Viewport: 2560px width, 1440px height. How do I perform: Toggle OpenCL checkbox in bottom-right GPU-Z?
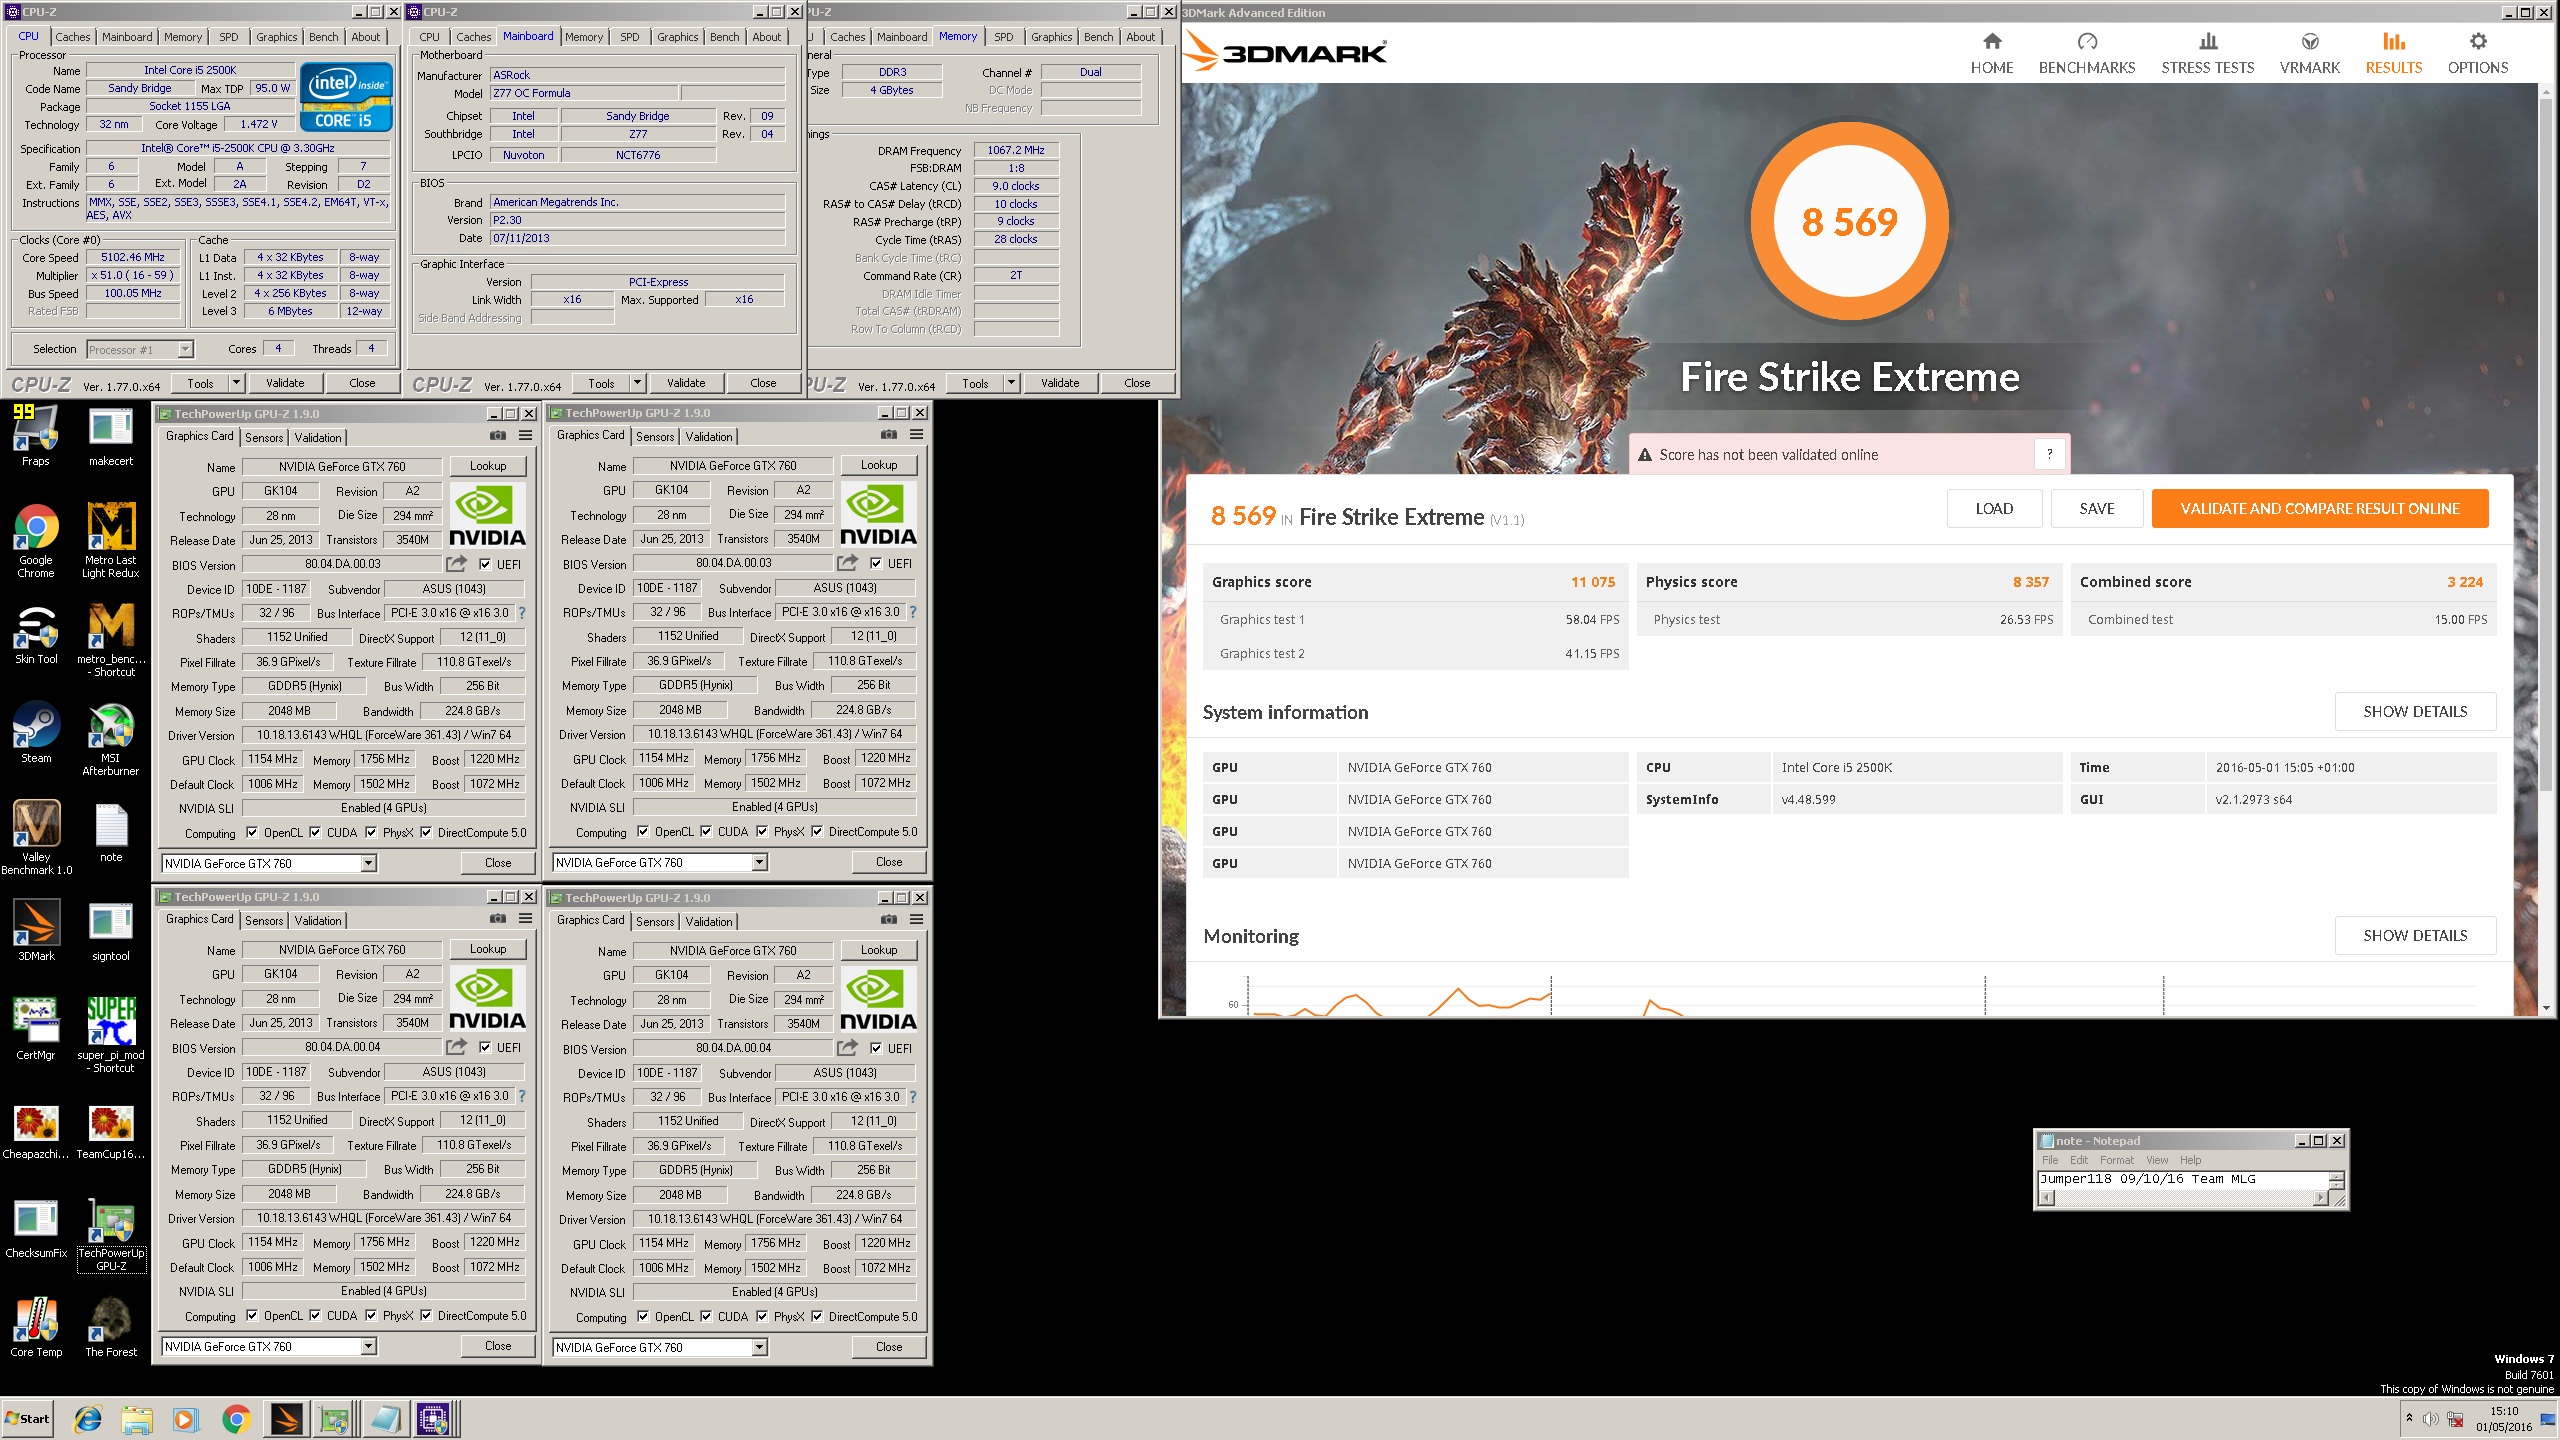643,1317
